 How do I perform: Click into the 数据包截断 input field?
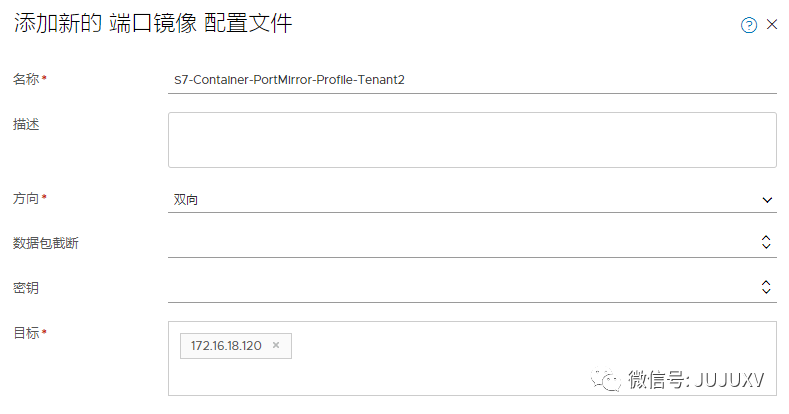(460, 242)
